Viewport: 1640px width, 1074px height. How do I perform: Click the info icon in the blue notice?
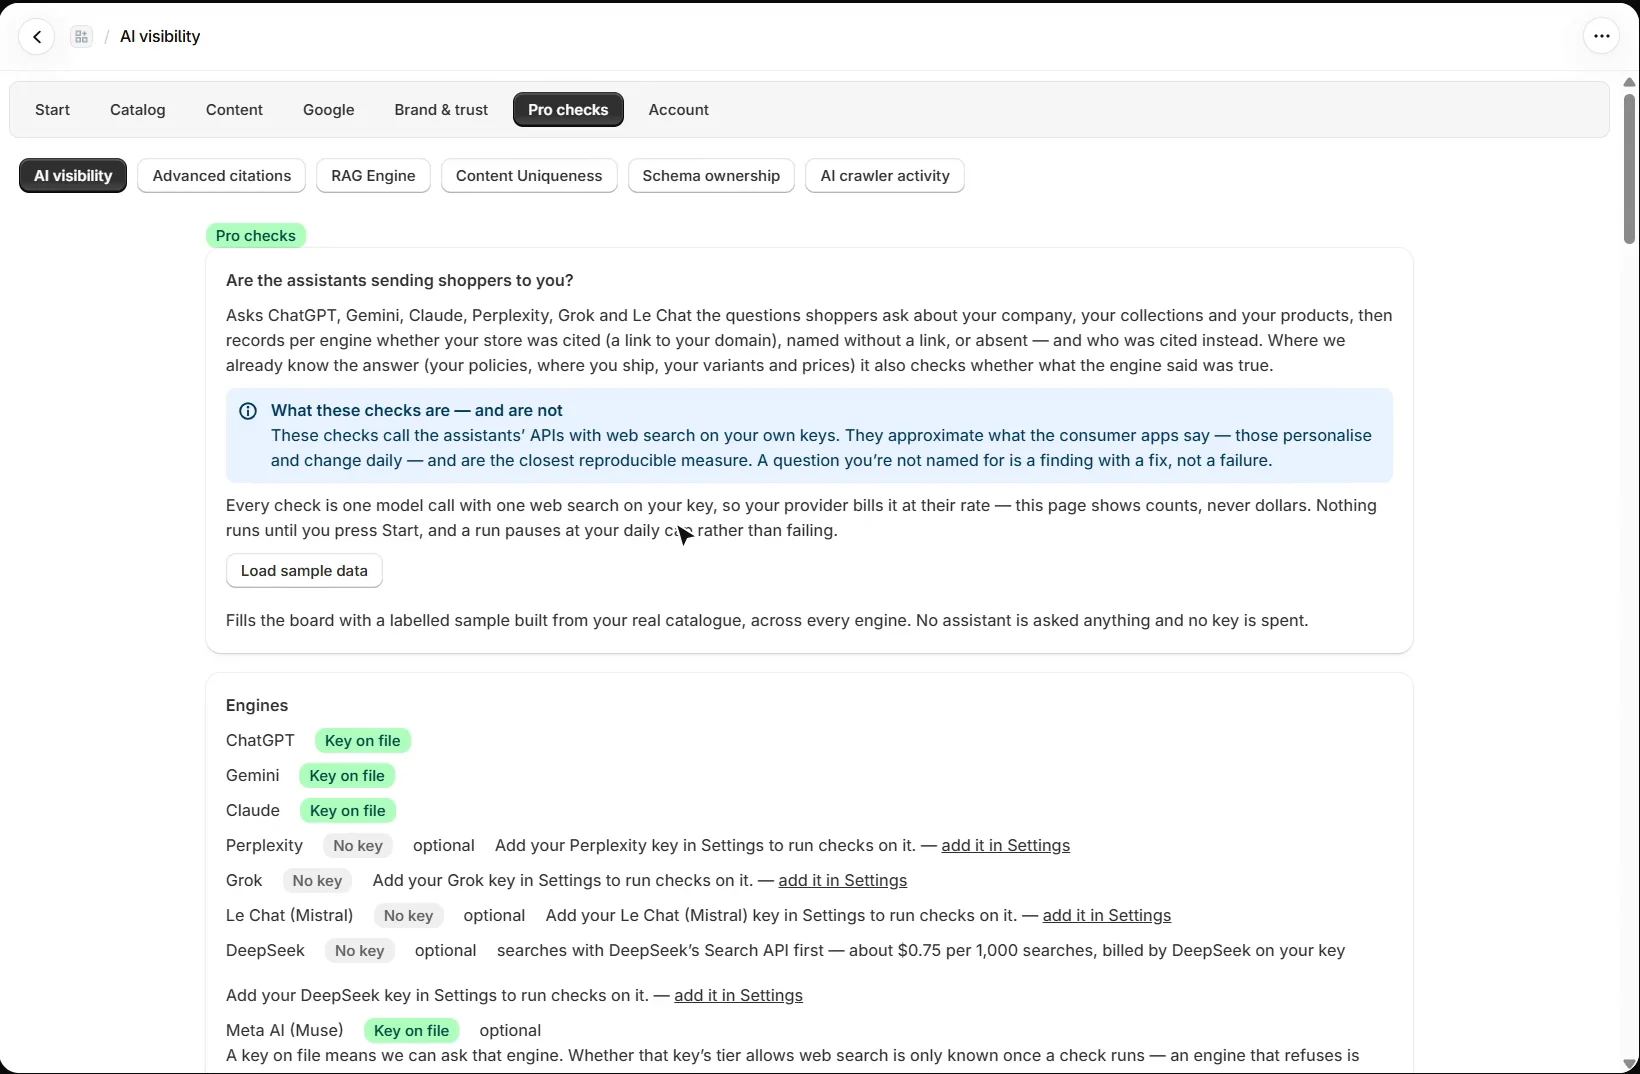point(248,411)
